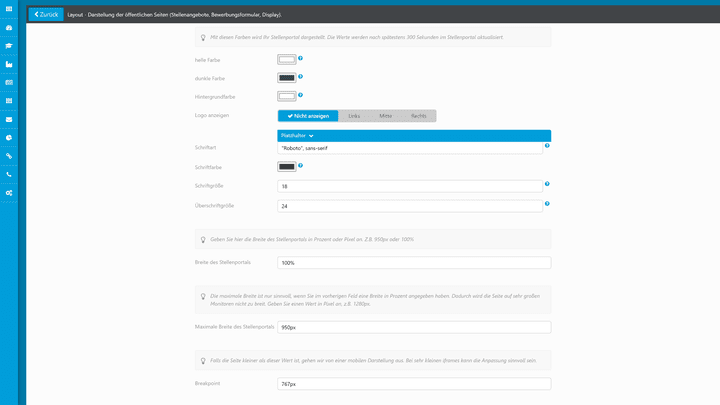Screen dimensions: 720x405
Task: Click the chain link icon in sidebar
Action: tap(9, 156)
